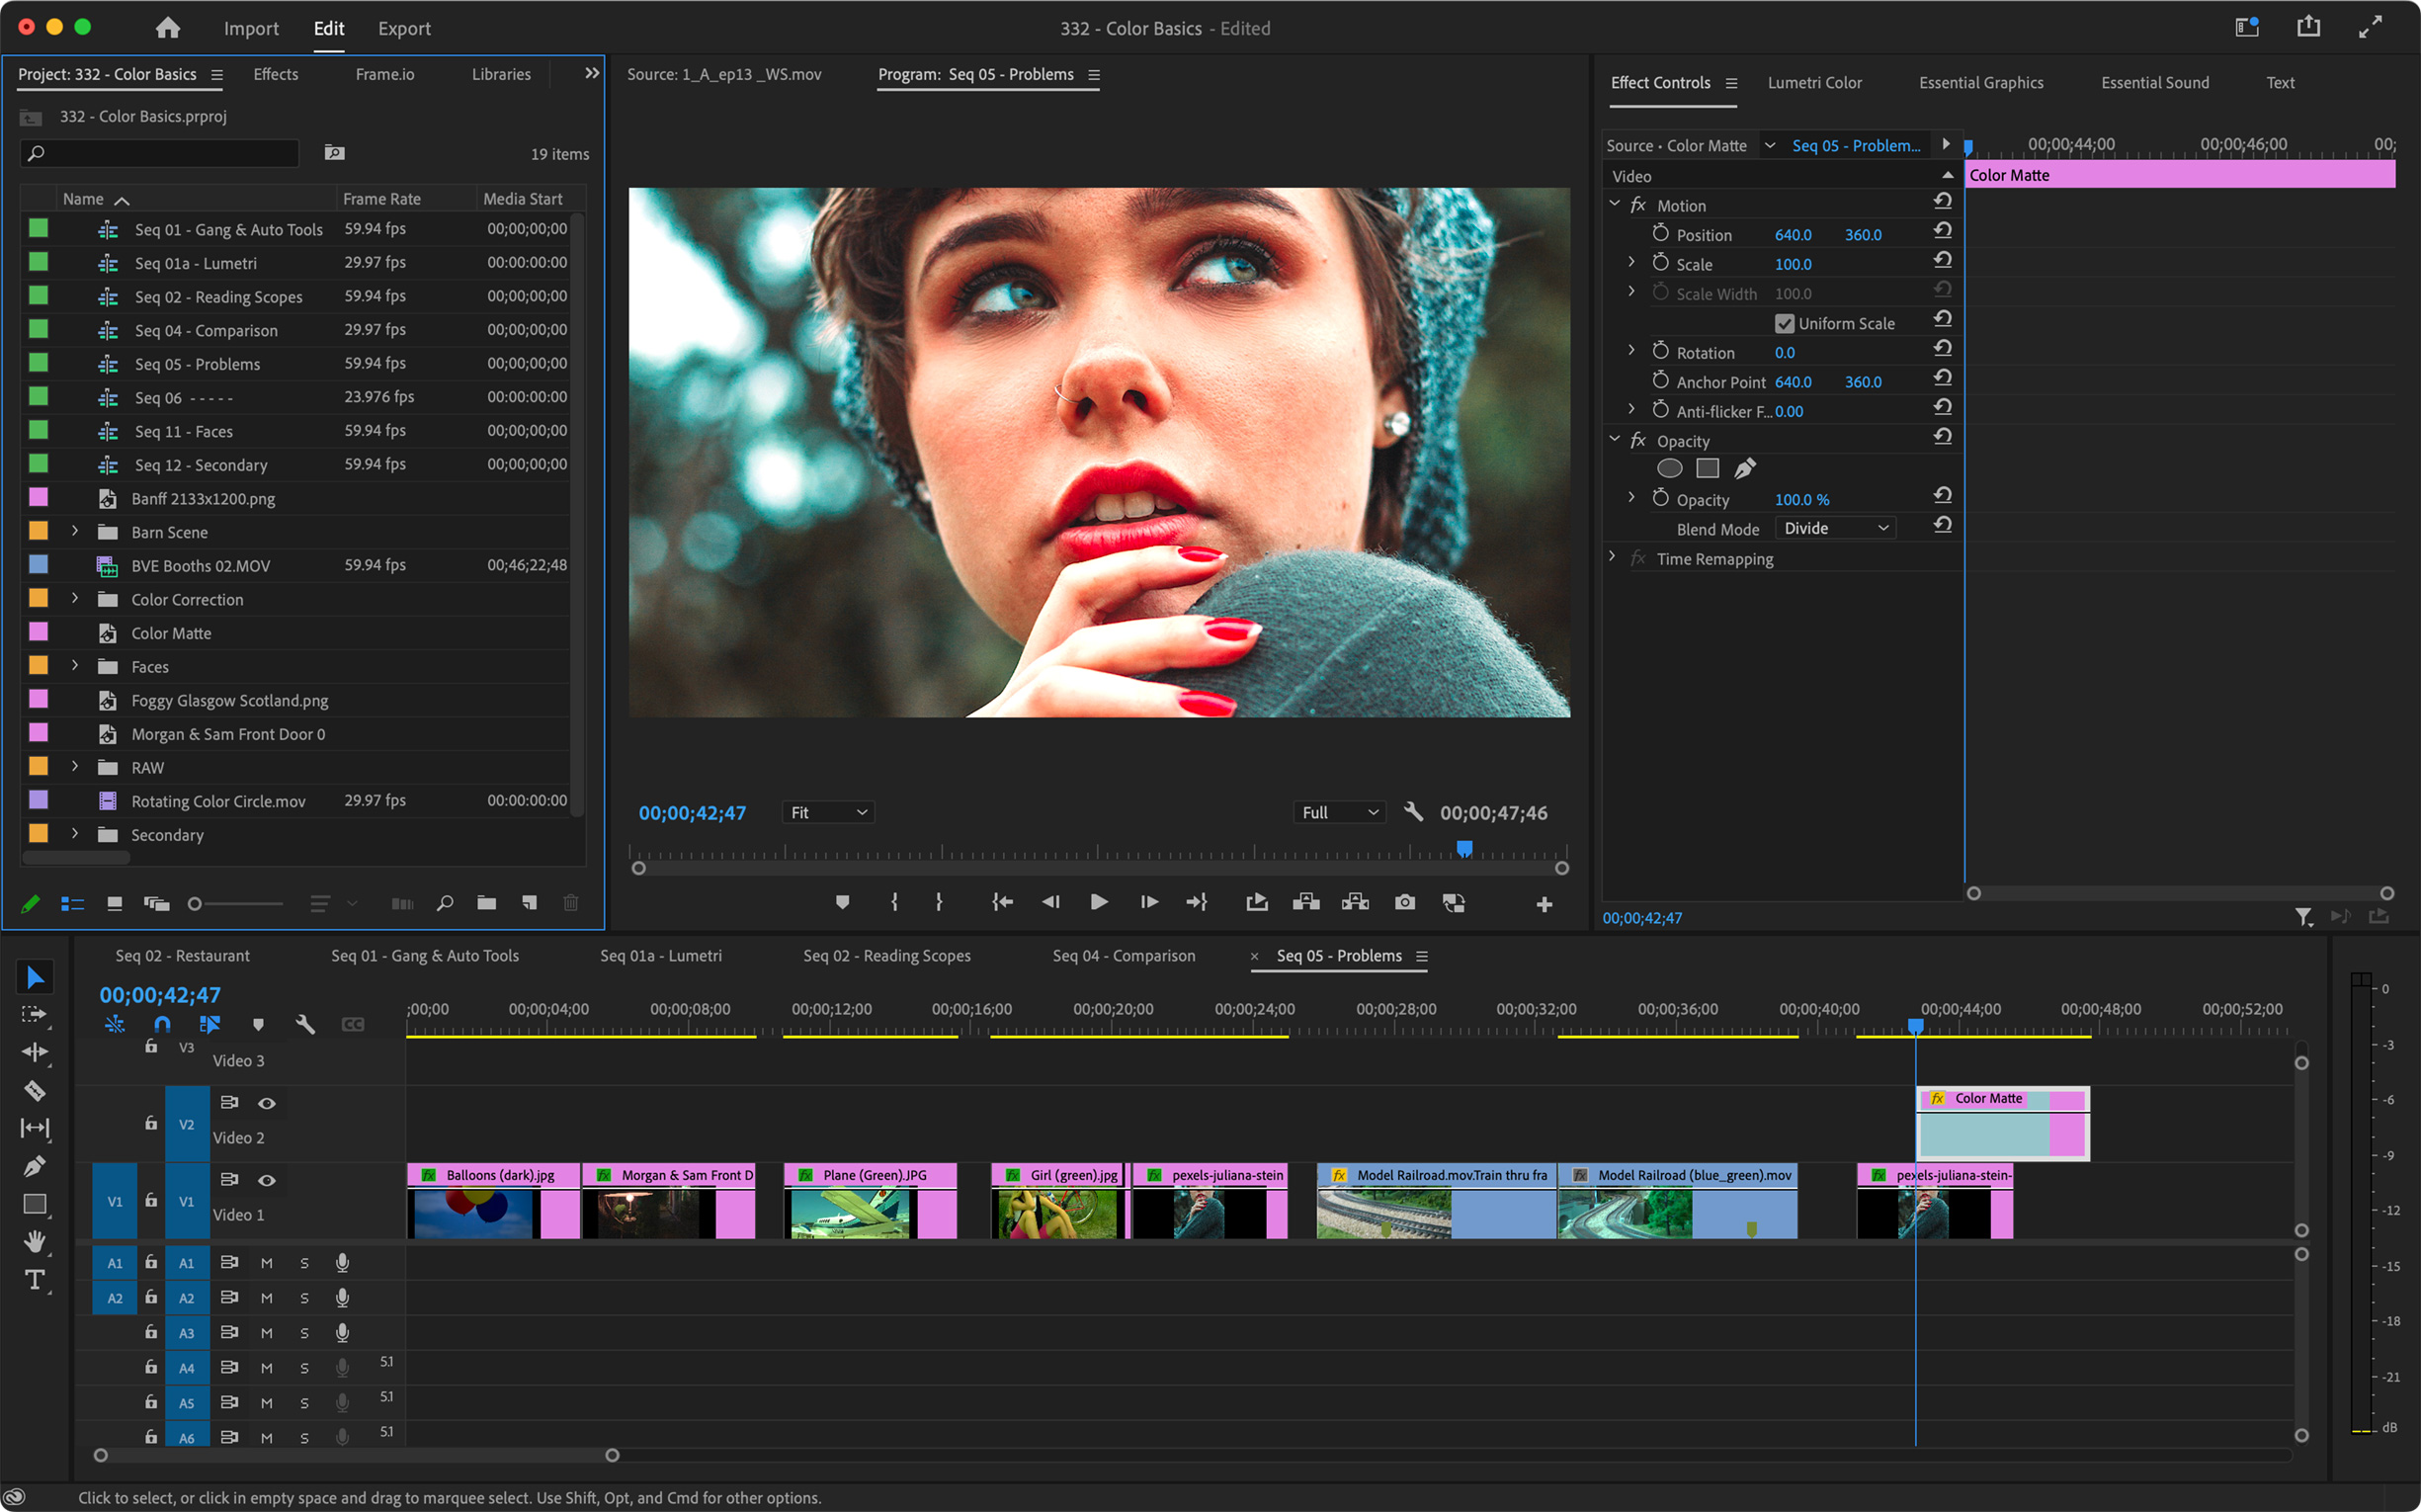This screenshot has width=2421, height=1512.
Task: Export a frame using the camera icon
Action: pyautogui.click(x=1404, y=901)
